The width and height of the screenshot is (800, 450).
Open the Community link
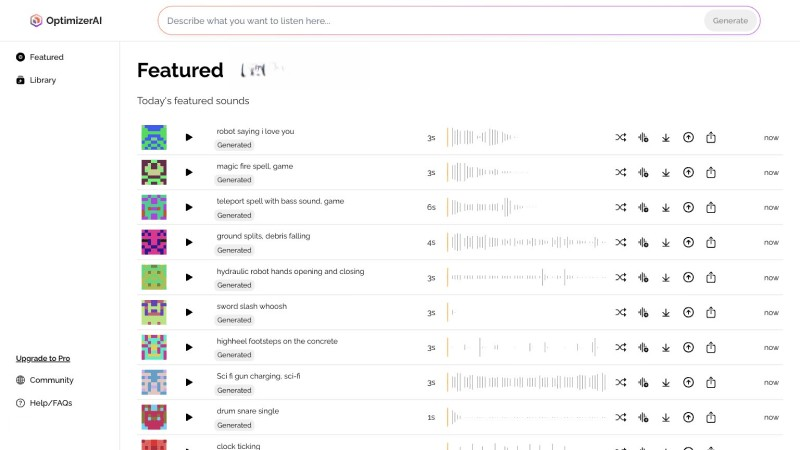pyautogui.click(x=51, y=380)
